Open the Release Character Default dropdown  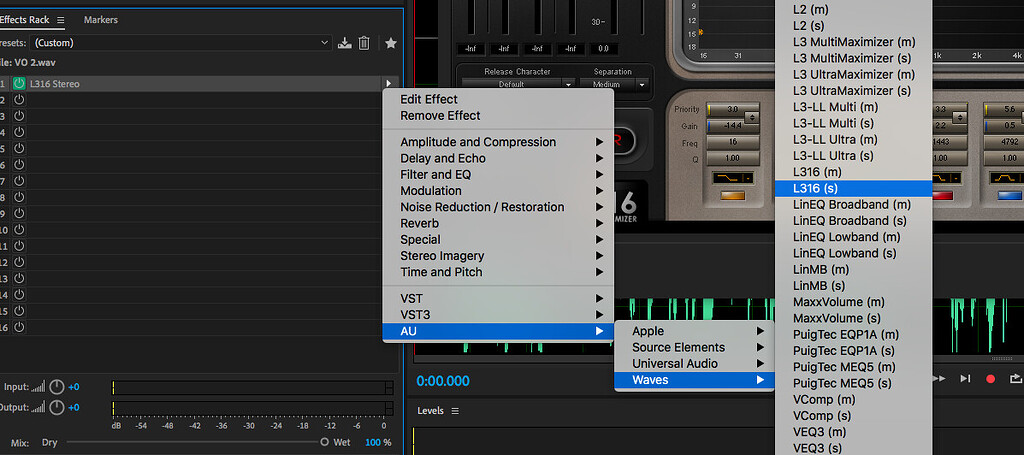pos(518,85)
